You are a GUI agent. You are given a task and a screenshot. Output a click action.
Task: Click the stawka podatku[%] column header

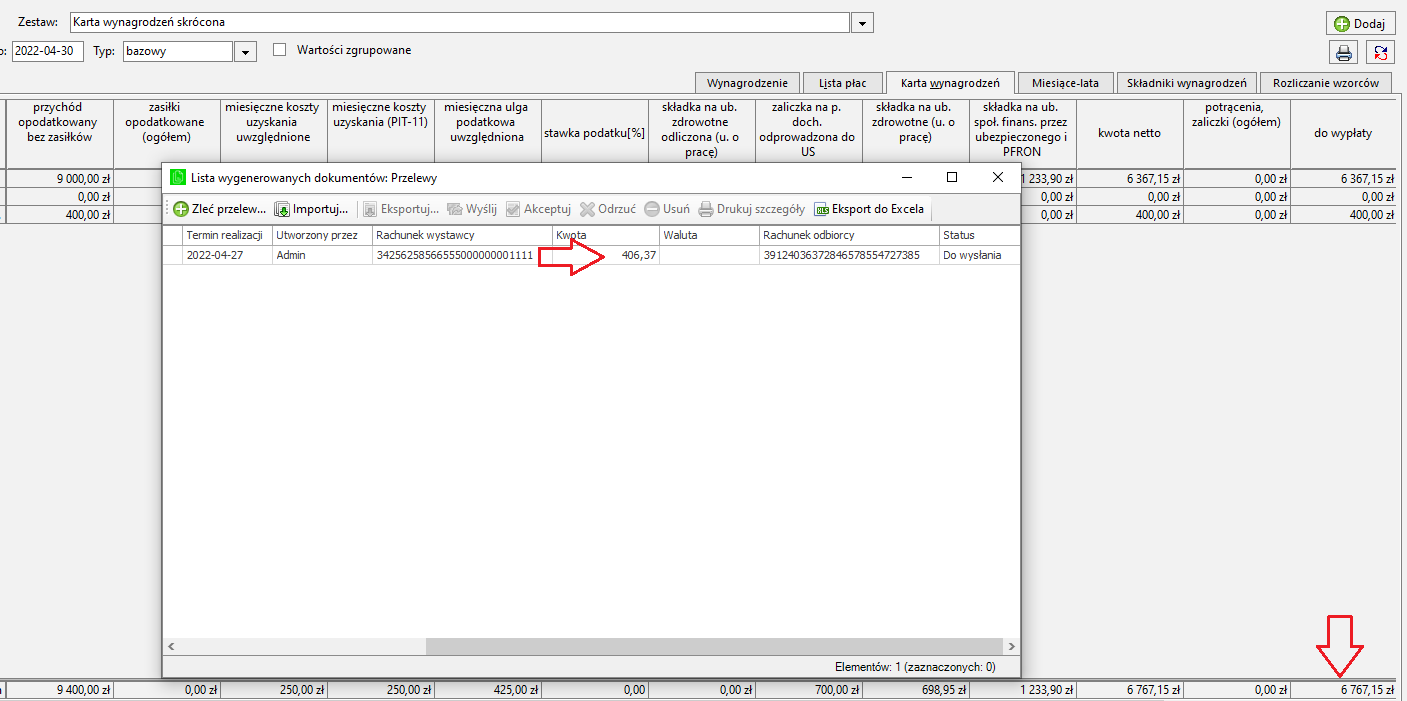(x=594, y=132)
